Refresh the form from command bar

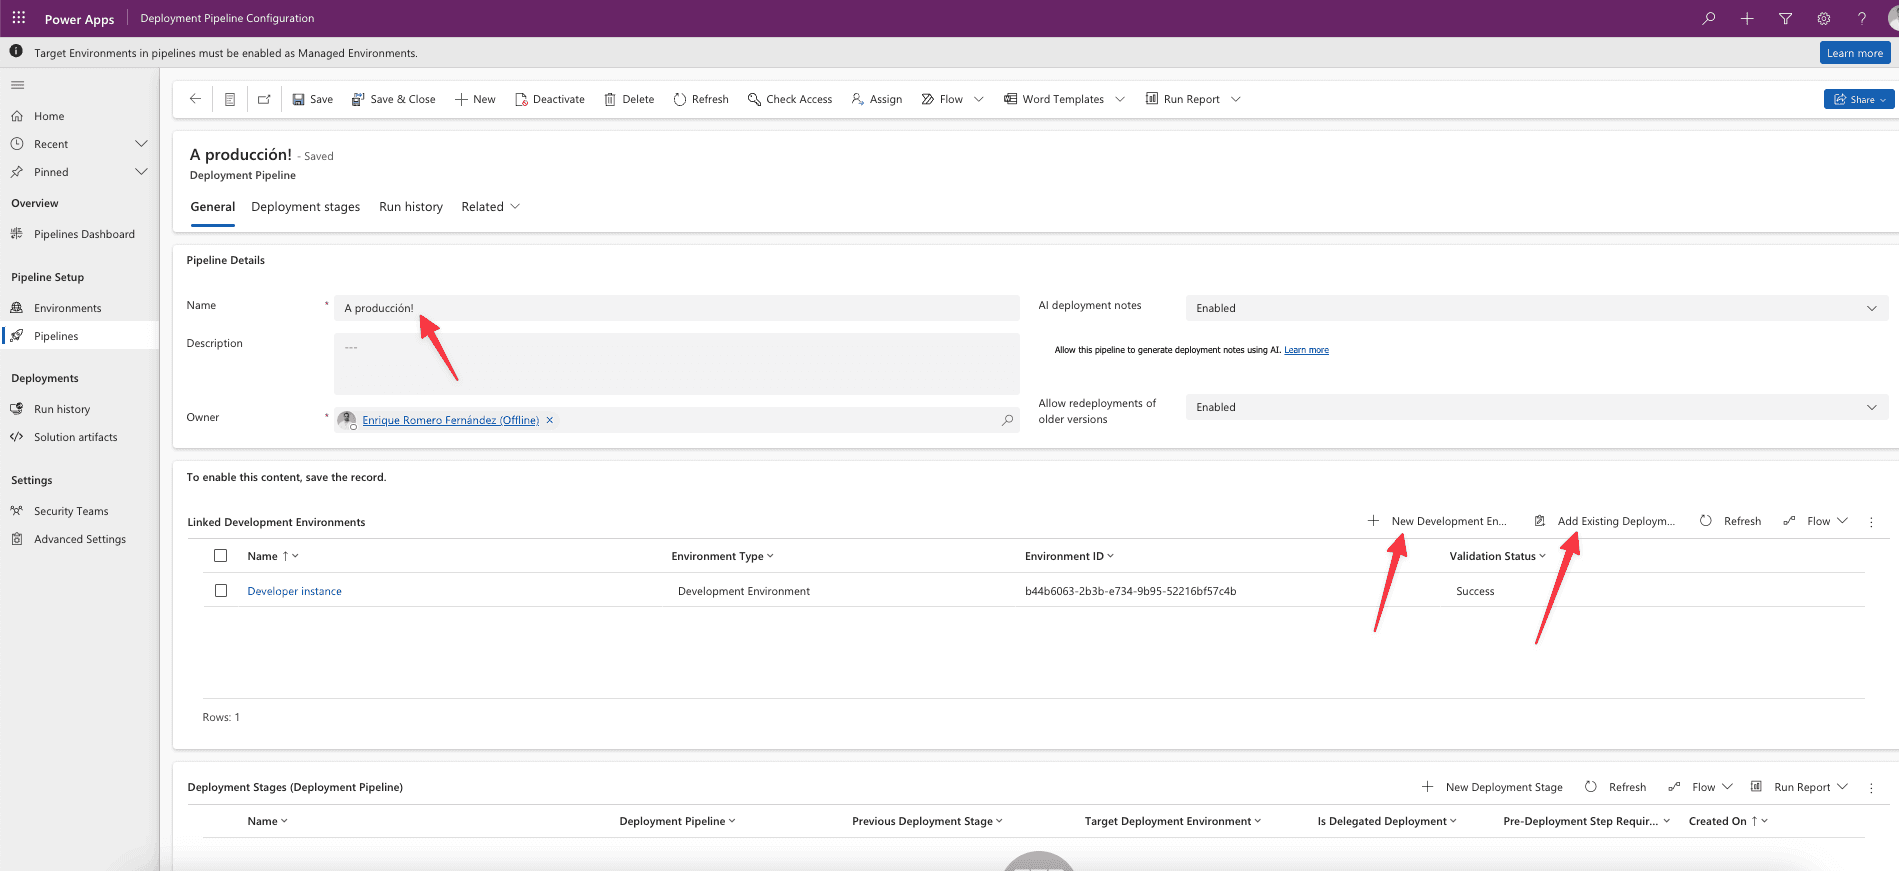point(701,99)
